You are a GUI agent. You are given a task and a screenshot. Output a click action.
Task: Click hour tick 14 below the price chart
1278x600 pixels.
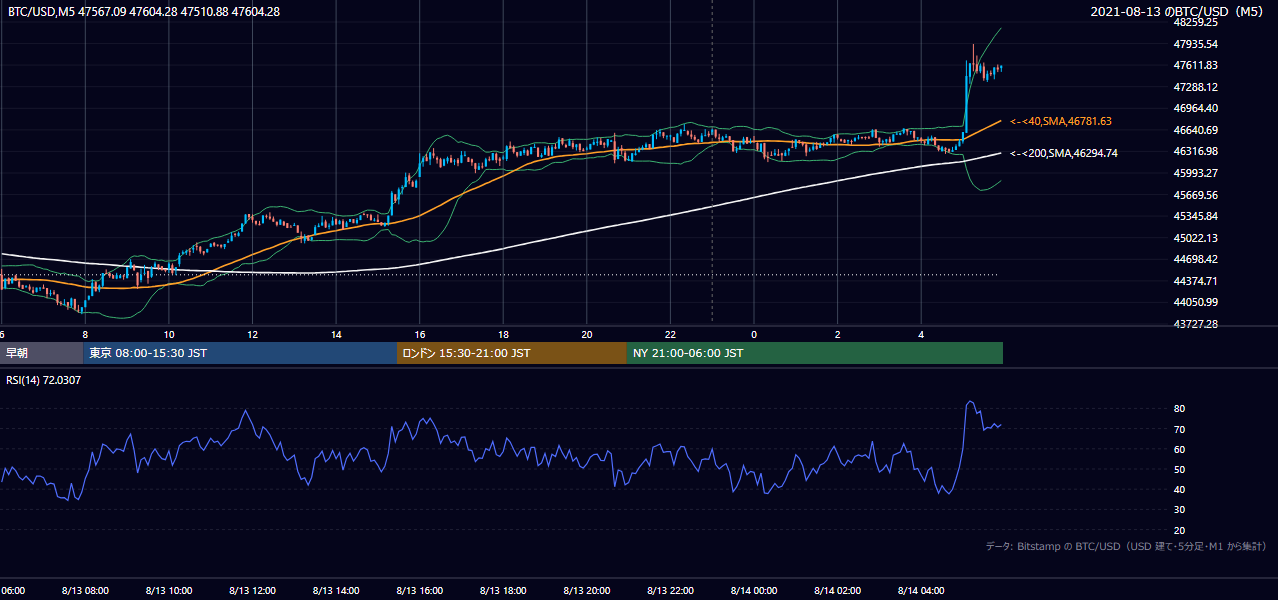[336, 334]
